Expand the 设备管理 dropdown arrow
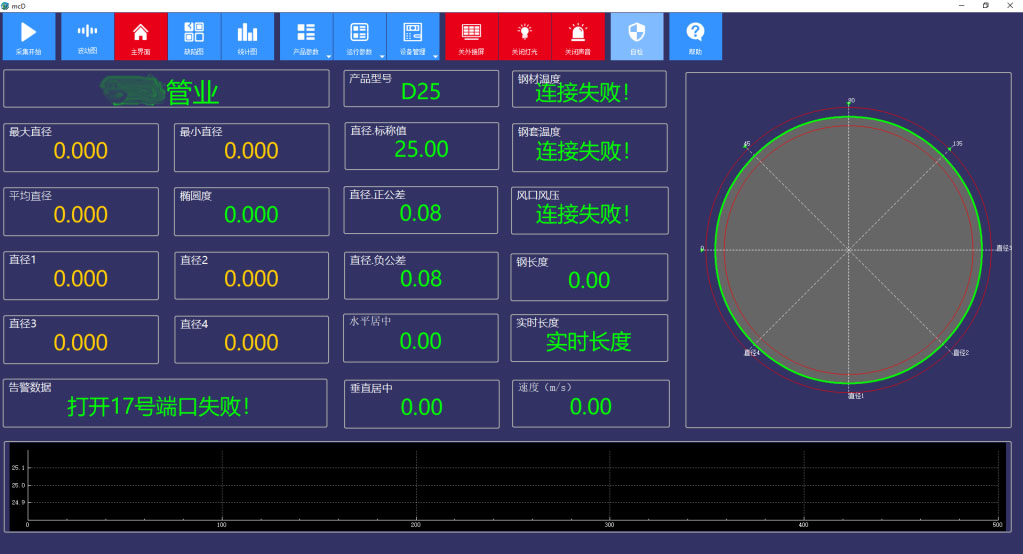1023x554 pixels. point(436,56)
